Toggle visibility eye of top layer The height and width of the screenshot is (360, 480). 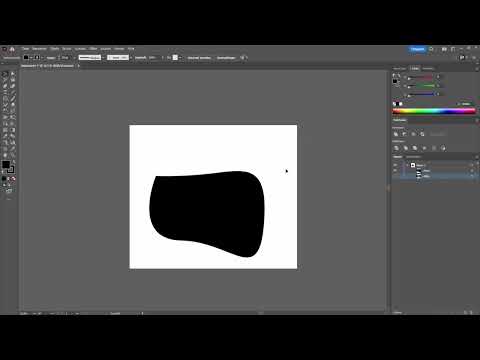395,165
